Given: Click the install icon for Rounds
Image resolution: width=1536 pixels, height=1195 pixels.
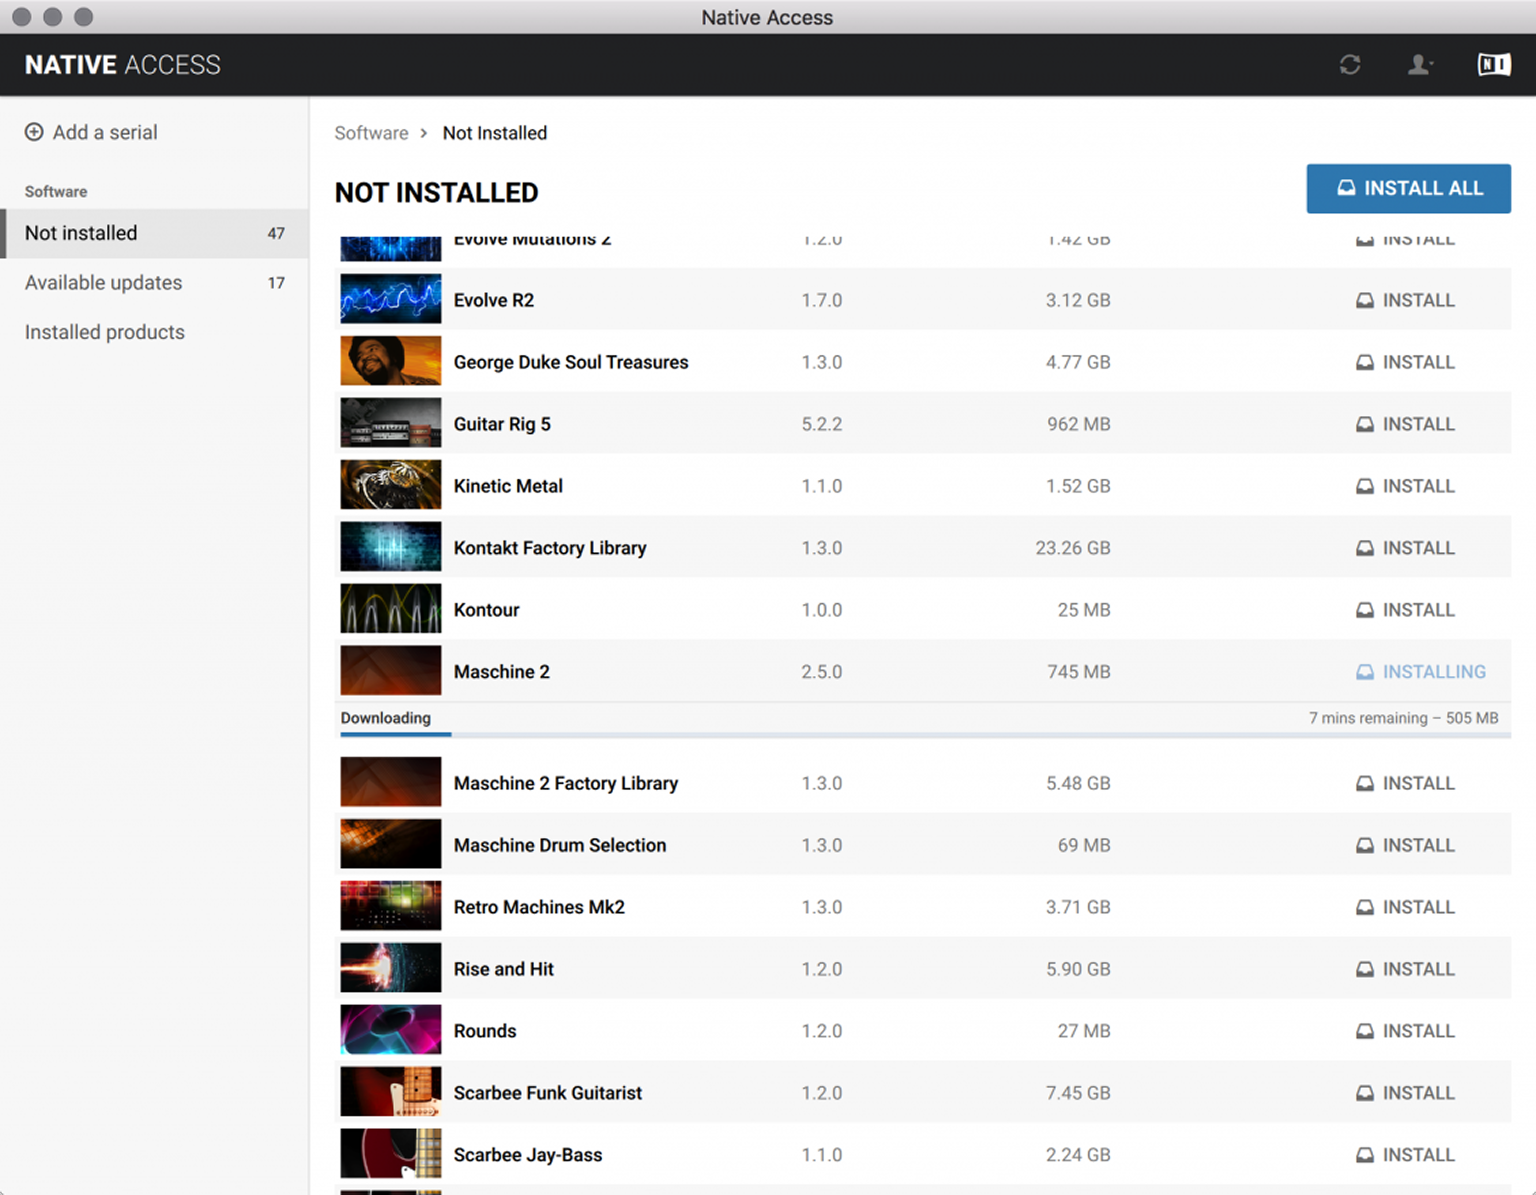Looking at the screenshot, I should tap(1365, 1031).
